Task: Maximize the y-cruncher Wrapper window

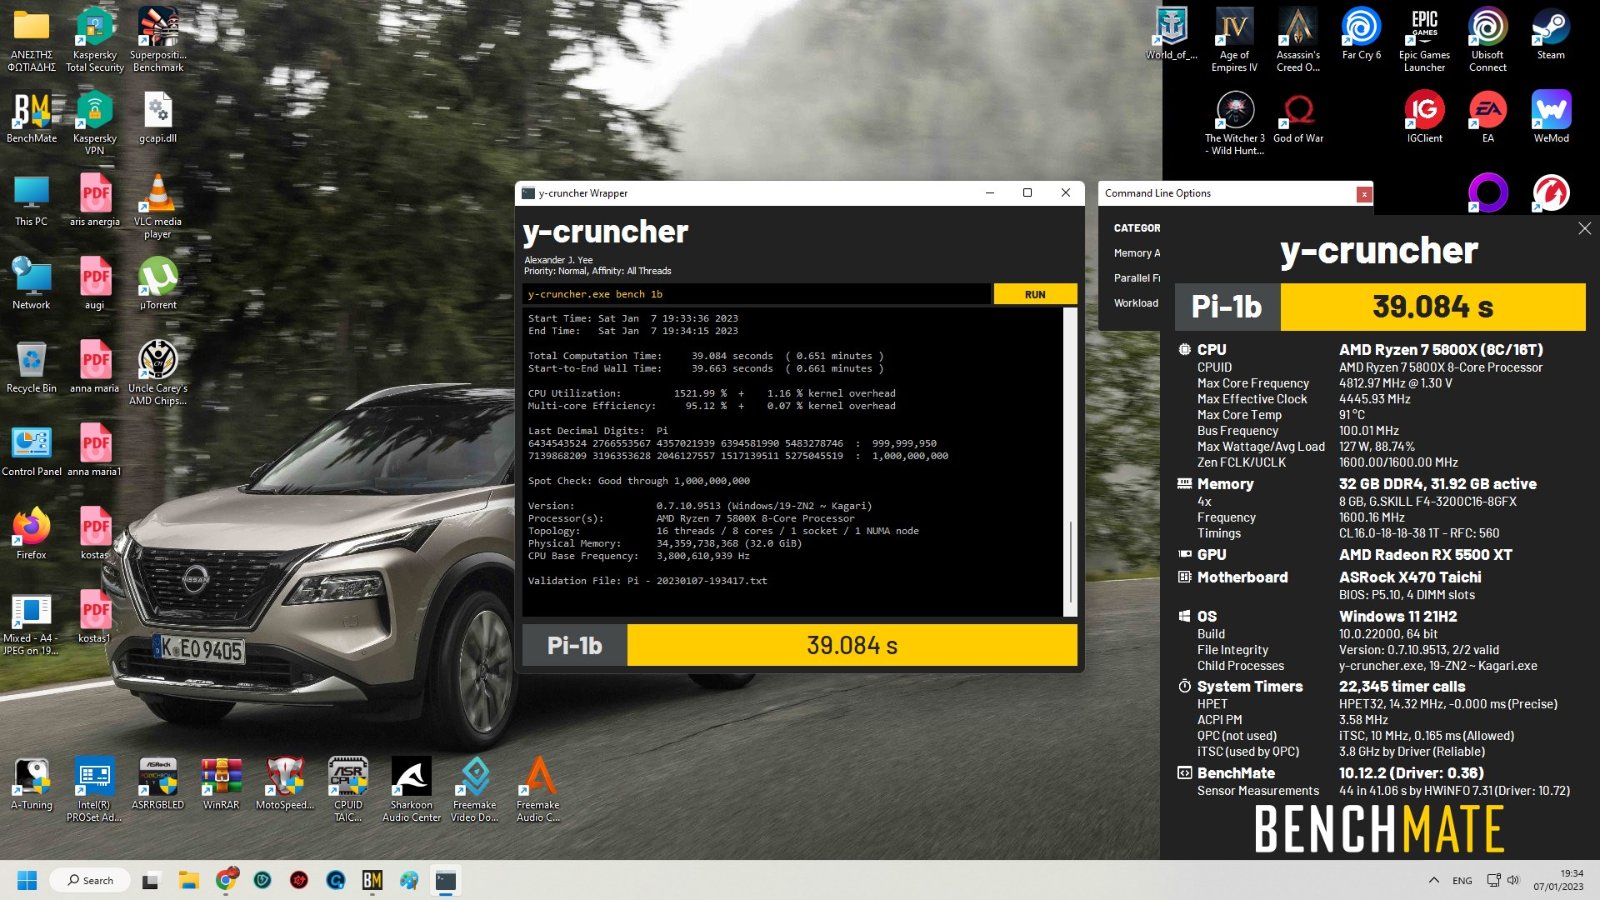Action: pos(1027,193)
